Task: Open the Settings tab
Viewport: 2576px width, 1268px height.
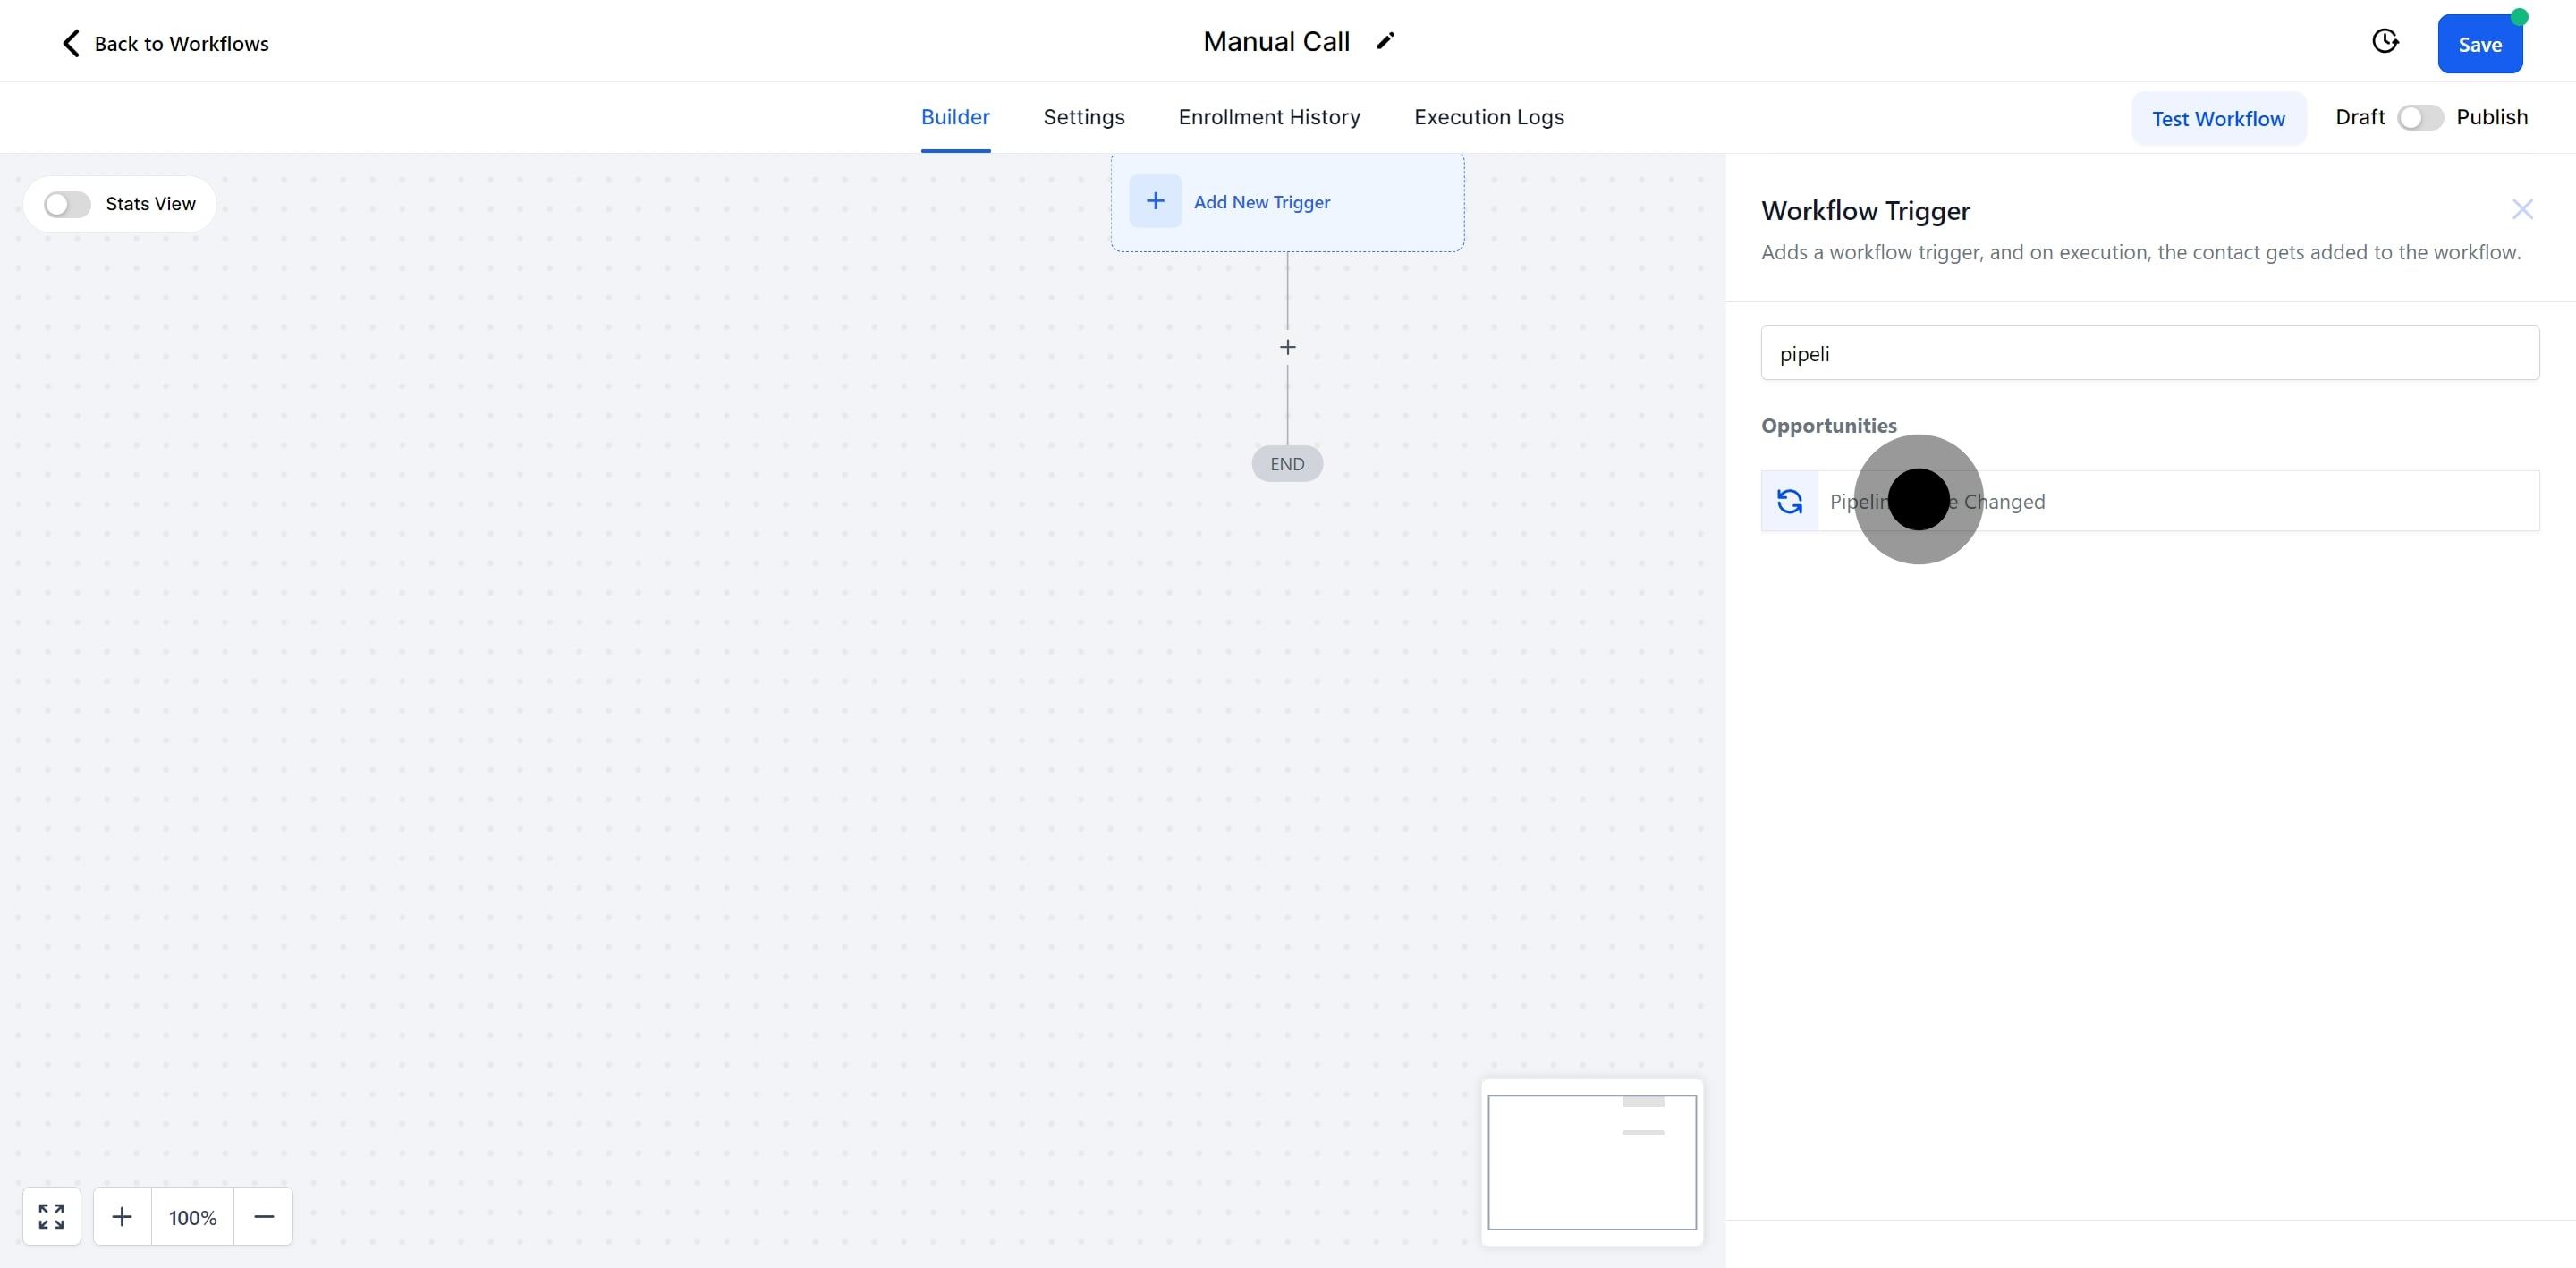Action: pyautogui.click(x=1084, y=117)
